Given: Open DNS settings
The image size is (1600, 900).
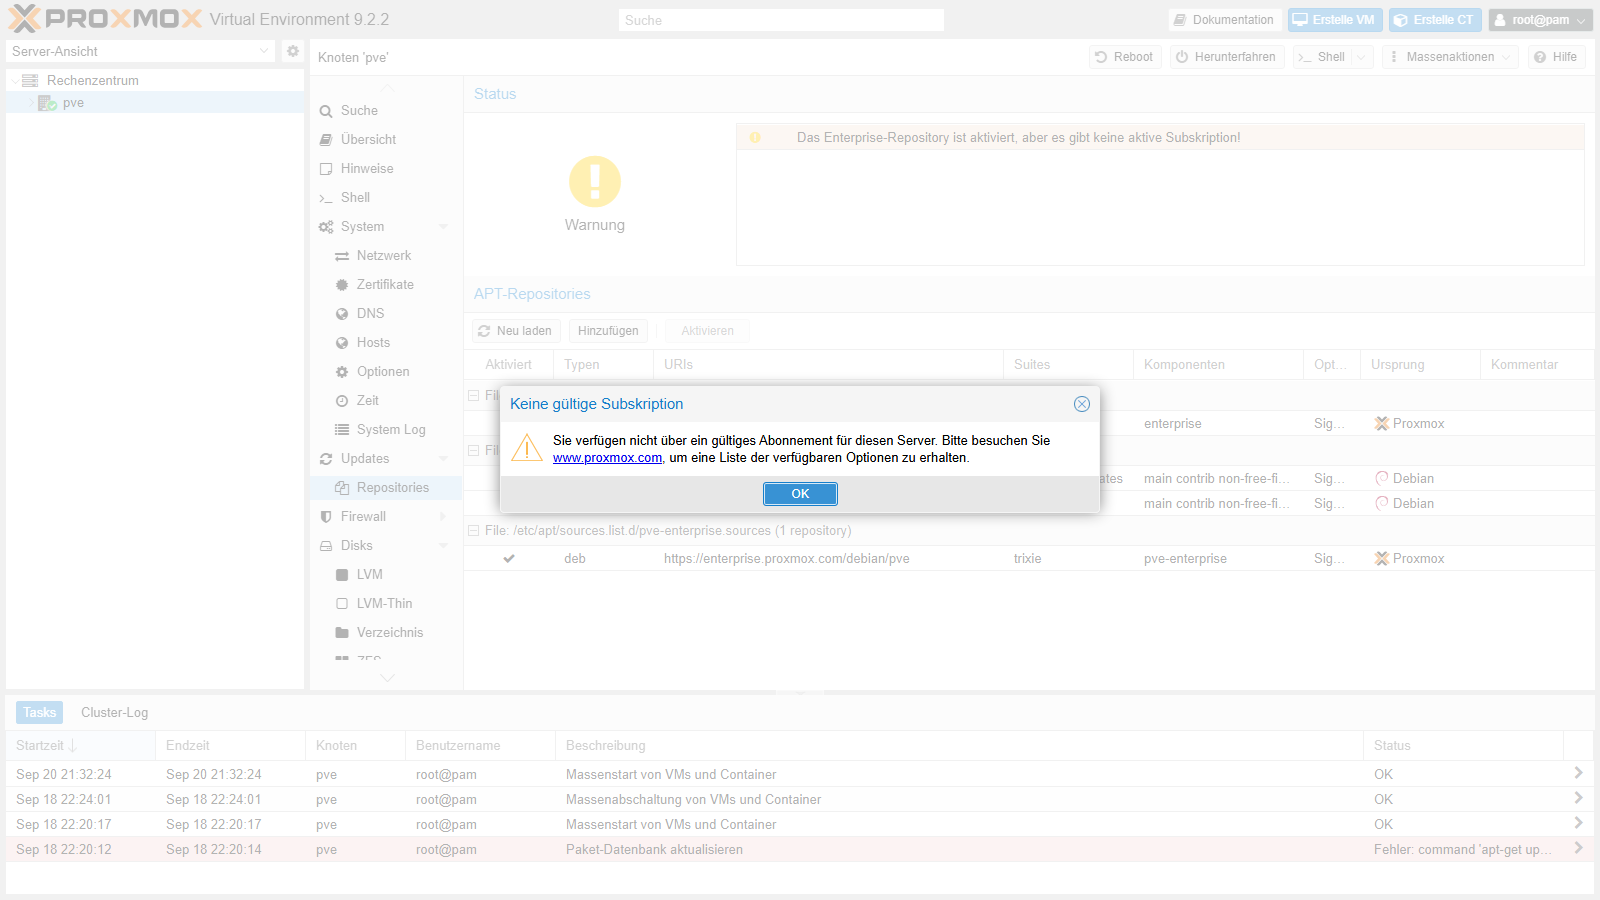Looking at the screenshot, I should [x=370, y=314].
